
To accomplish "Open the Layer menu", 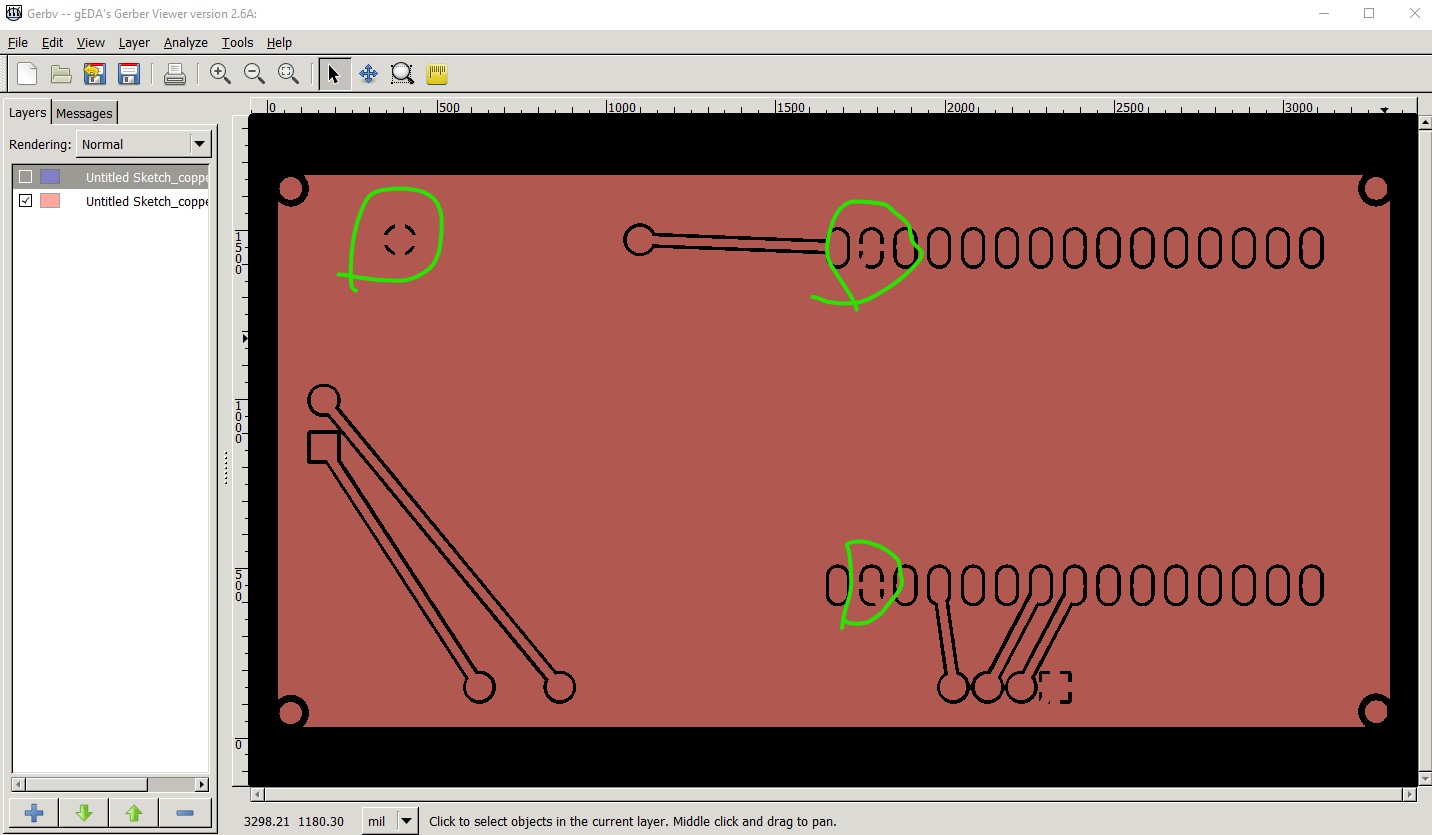I will point(134,43).
